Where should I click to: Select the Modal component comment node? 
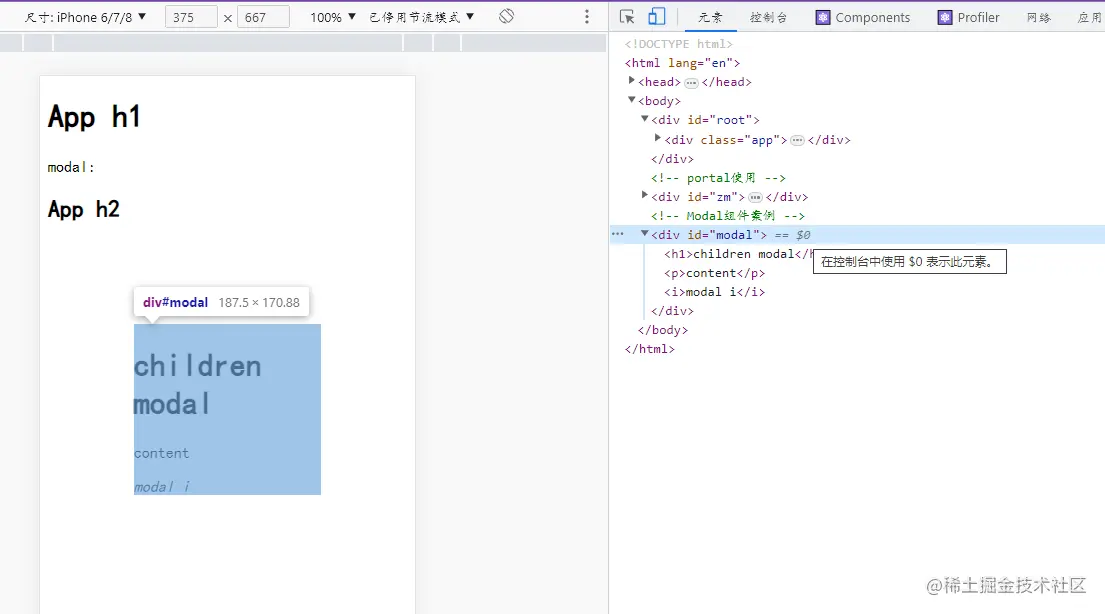pyautogui.click(x=727, y=216)
